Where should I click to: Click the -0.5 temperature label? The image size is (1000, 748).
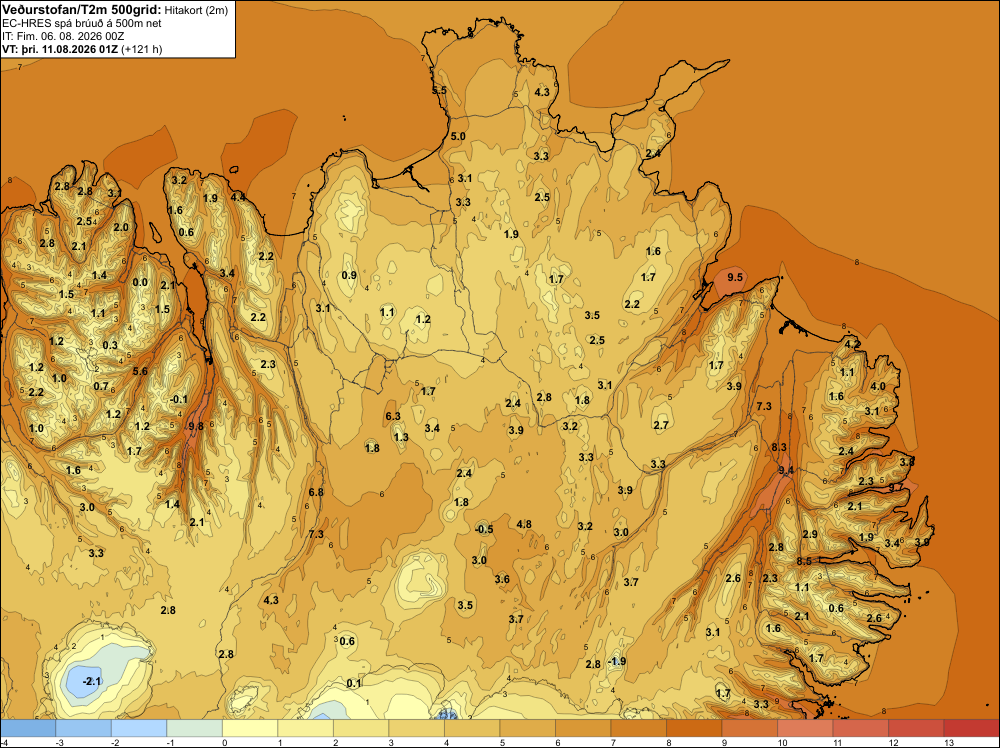484,529
